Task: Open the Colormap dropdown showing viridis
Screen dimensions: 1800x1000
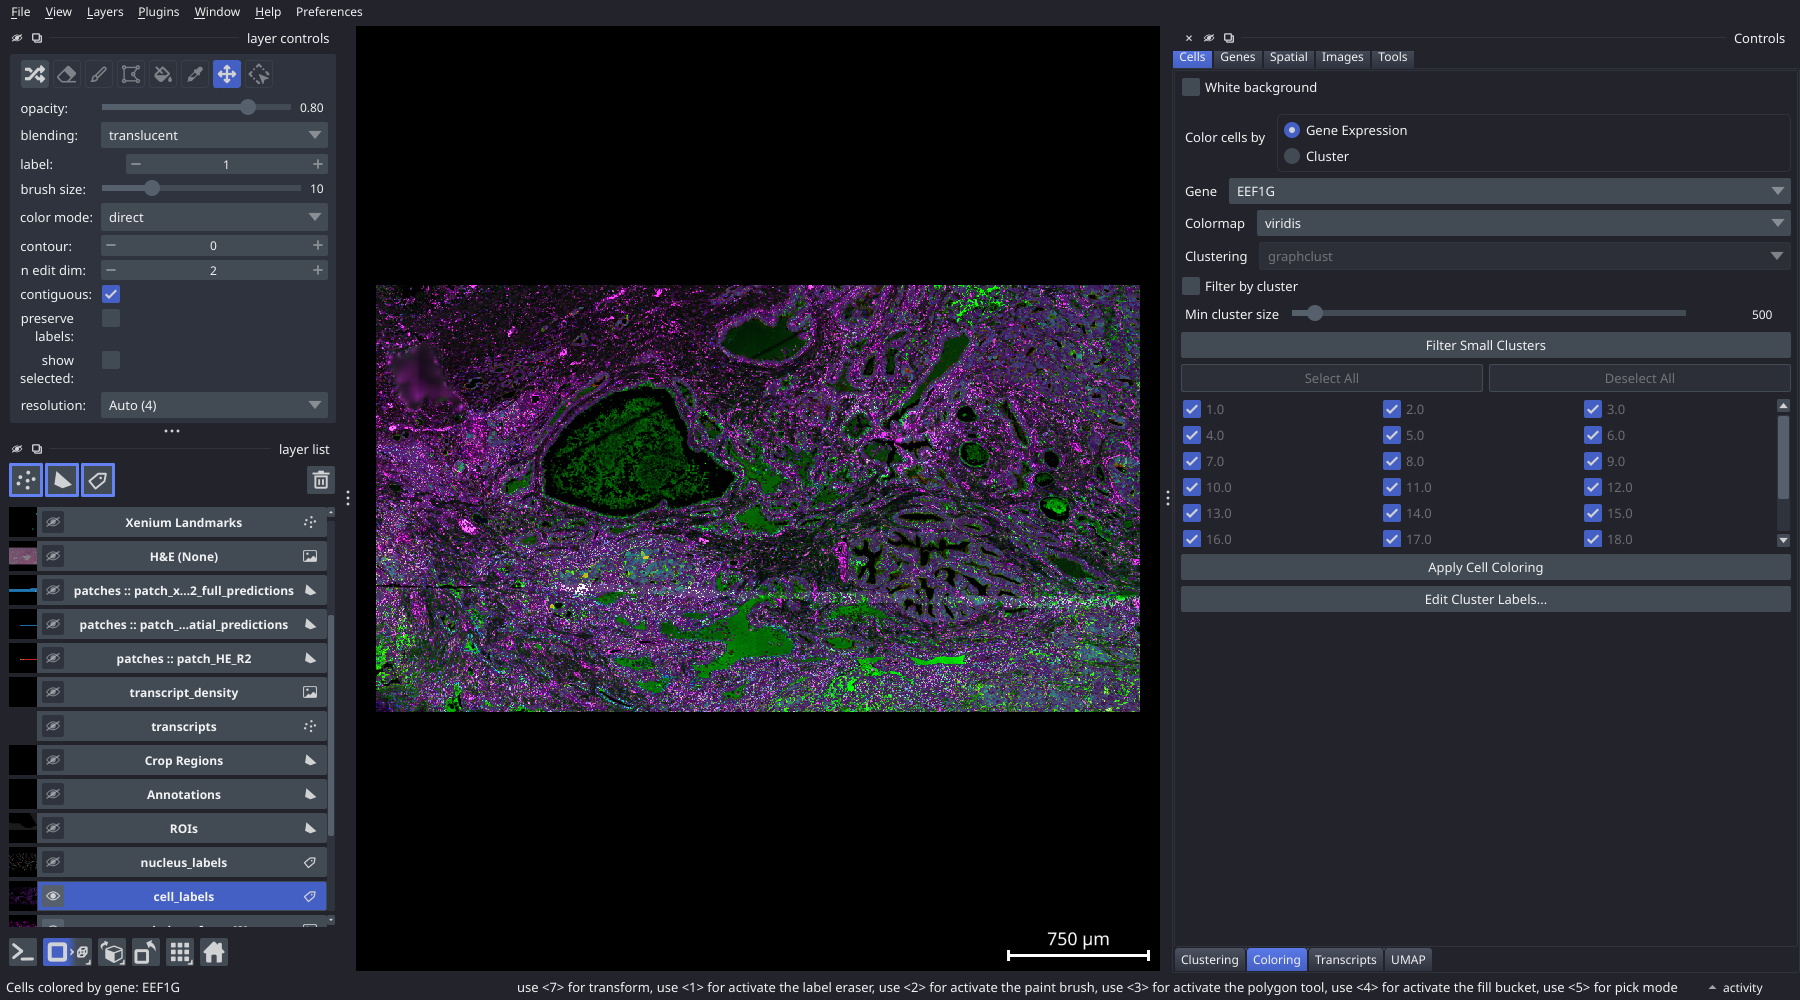Action: 1523,223
